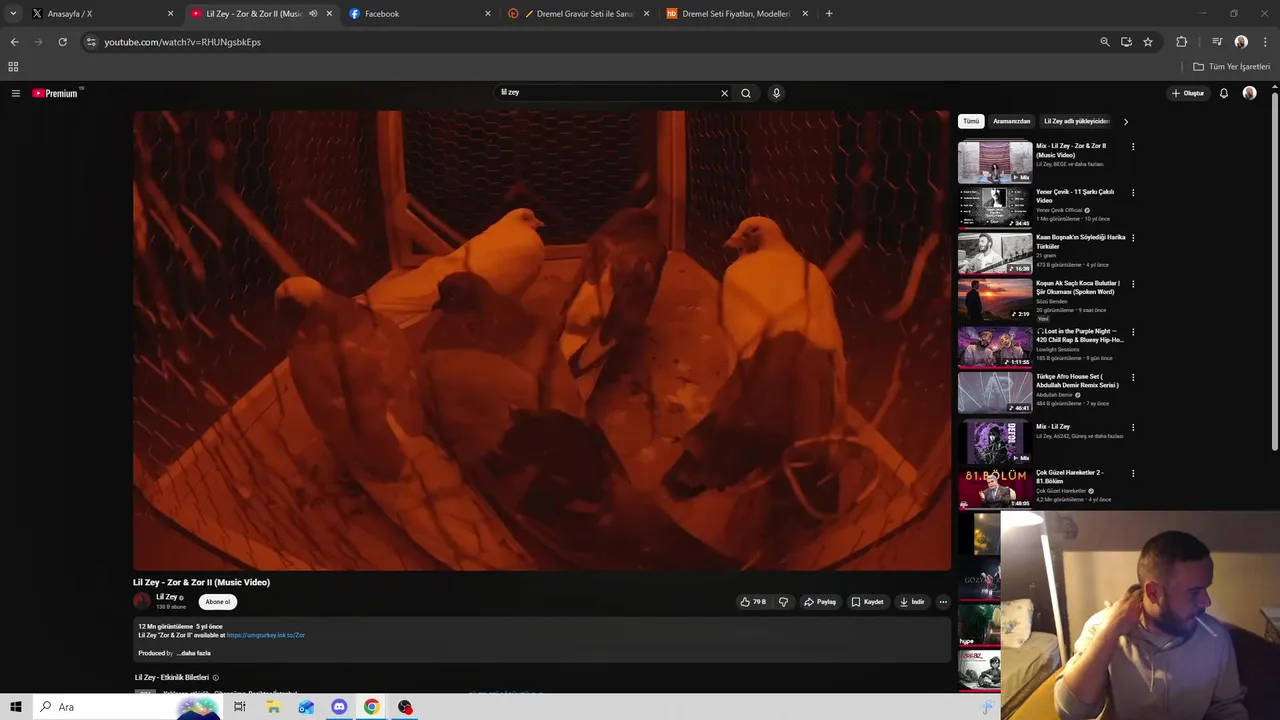Reload the YouTube page
1280x720 pixels.
point(62,42)
